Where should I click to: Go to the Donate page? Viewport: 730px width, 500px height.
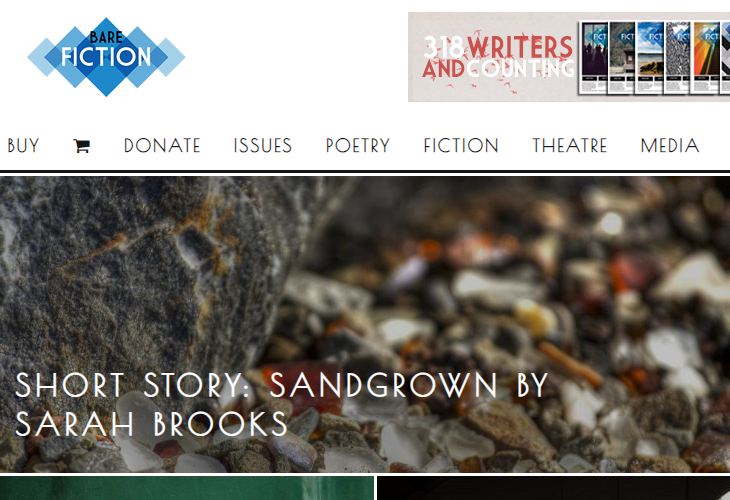162,146
